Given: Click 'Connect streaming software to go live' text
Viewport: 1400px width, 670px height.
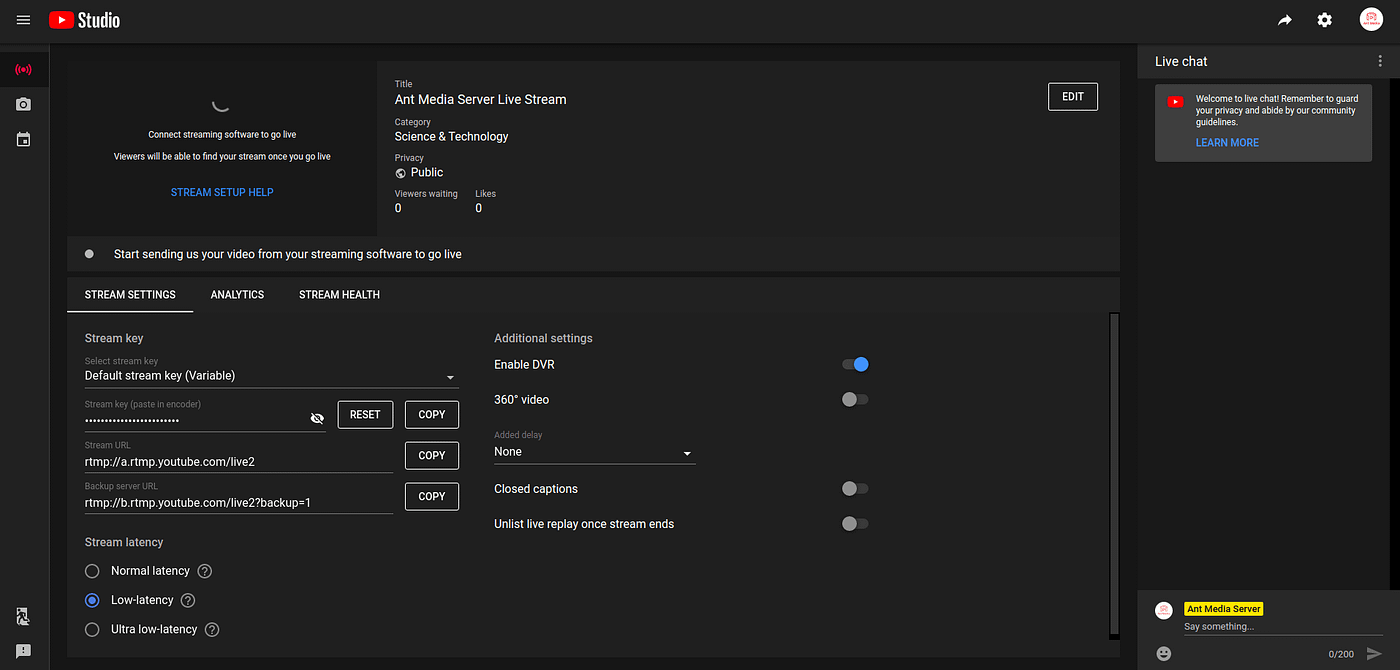Looking at the screenshot, I should point(222,134).
